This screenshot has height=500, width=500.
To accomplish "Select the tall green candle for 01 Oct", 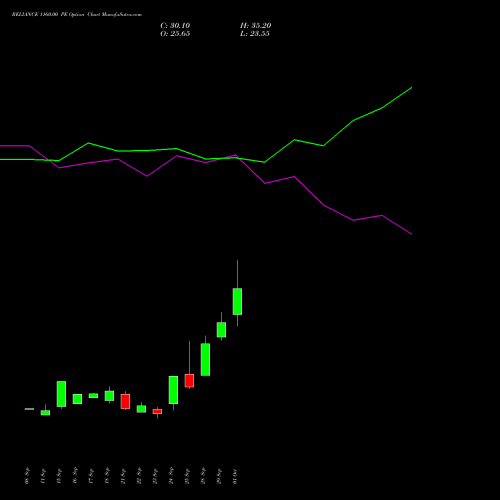I will (x=237, y=301).
